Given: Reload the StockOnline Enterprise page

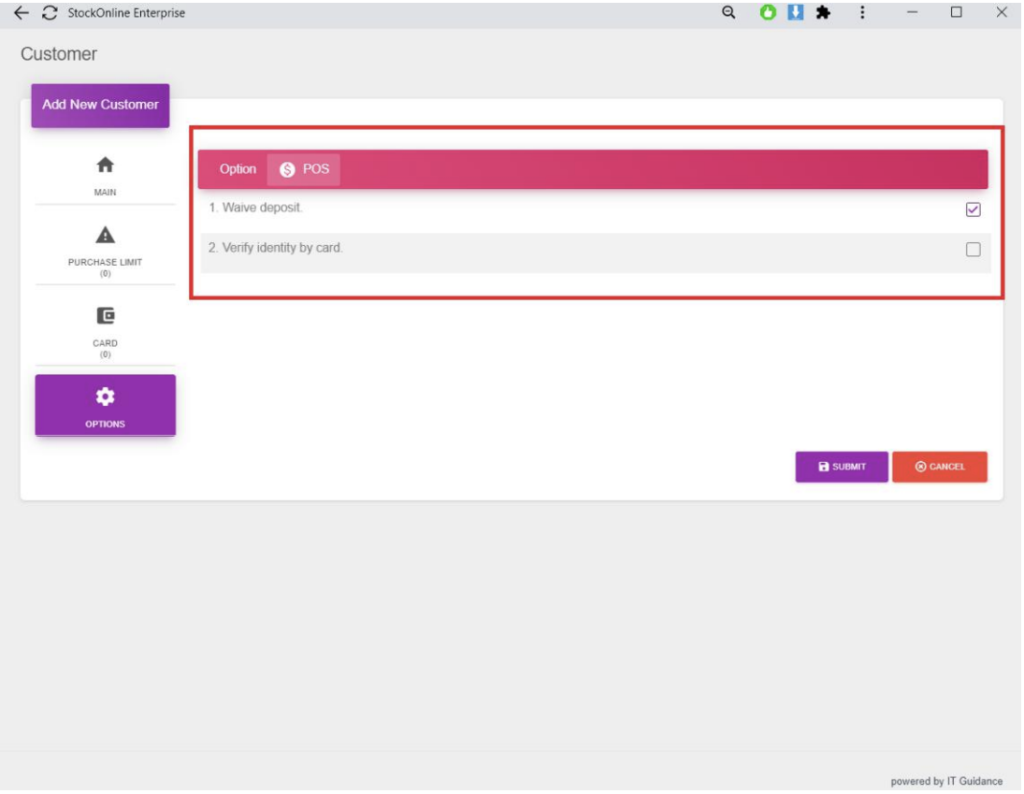Looking at the screenshot, I should pos(49,13).
